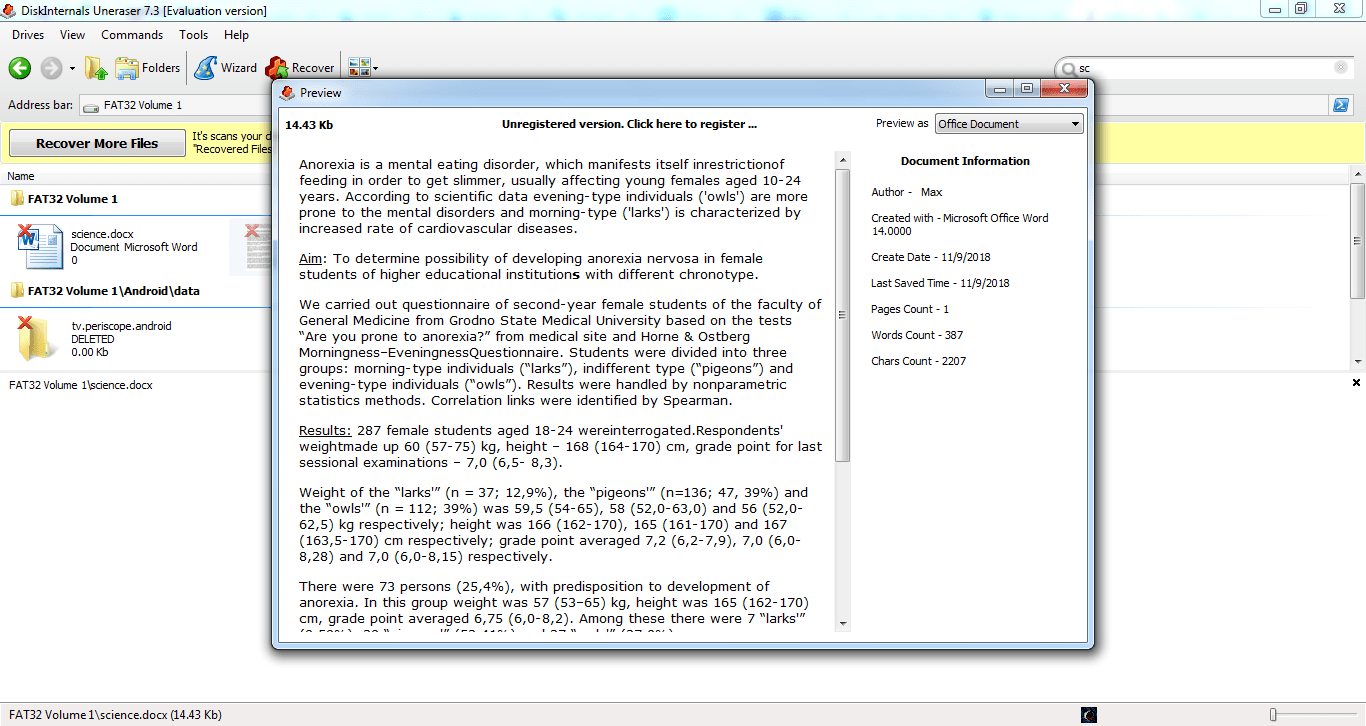Click the Recover toolbar button
The image size is (1366, 726).
(x=300, y=68)
